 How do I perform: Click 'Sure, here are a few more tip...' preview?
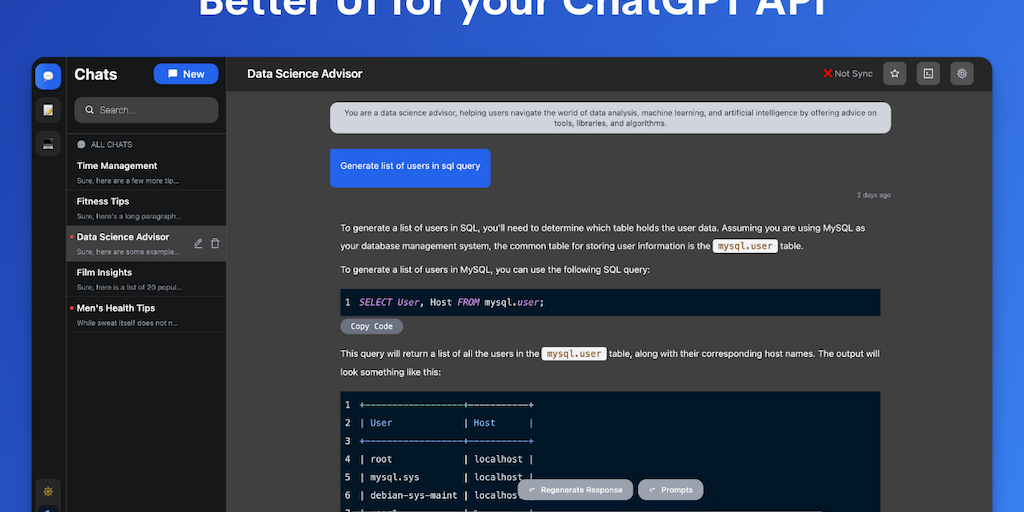point(127,180)
